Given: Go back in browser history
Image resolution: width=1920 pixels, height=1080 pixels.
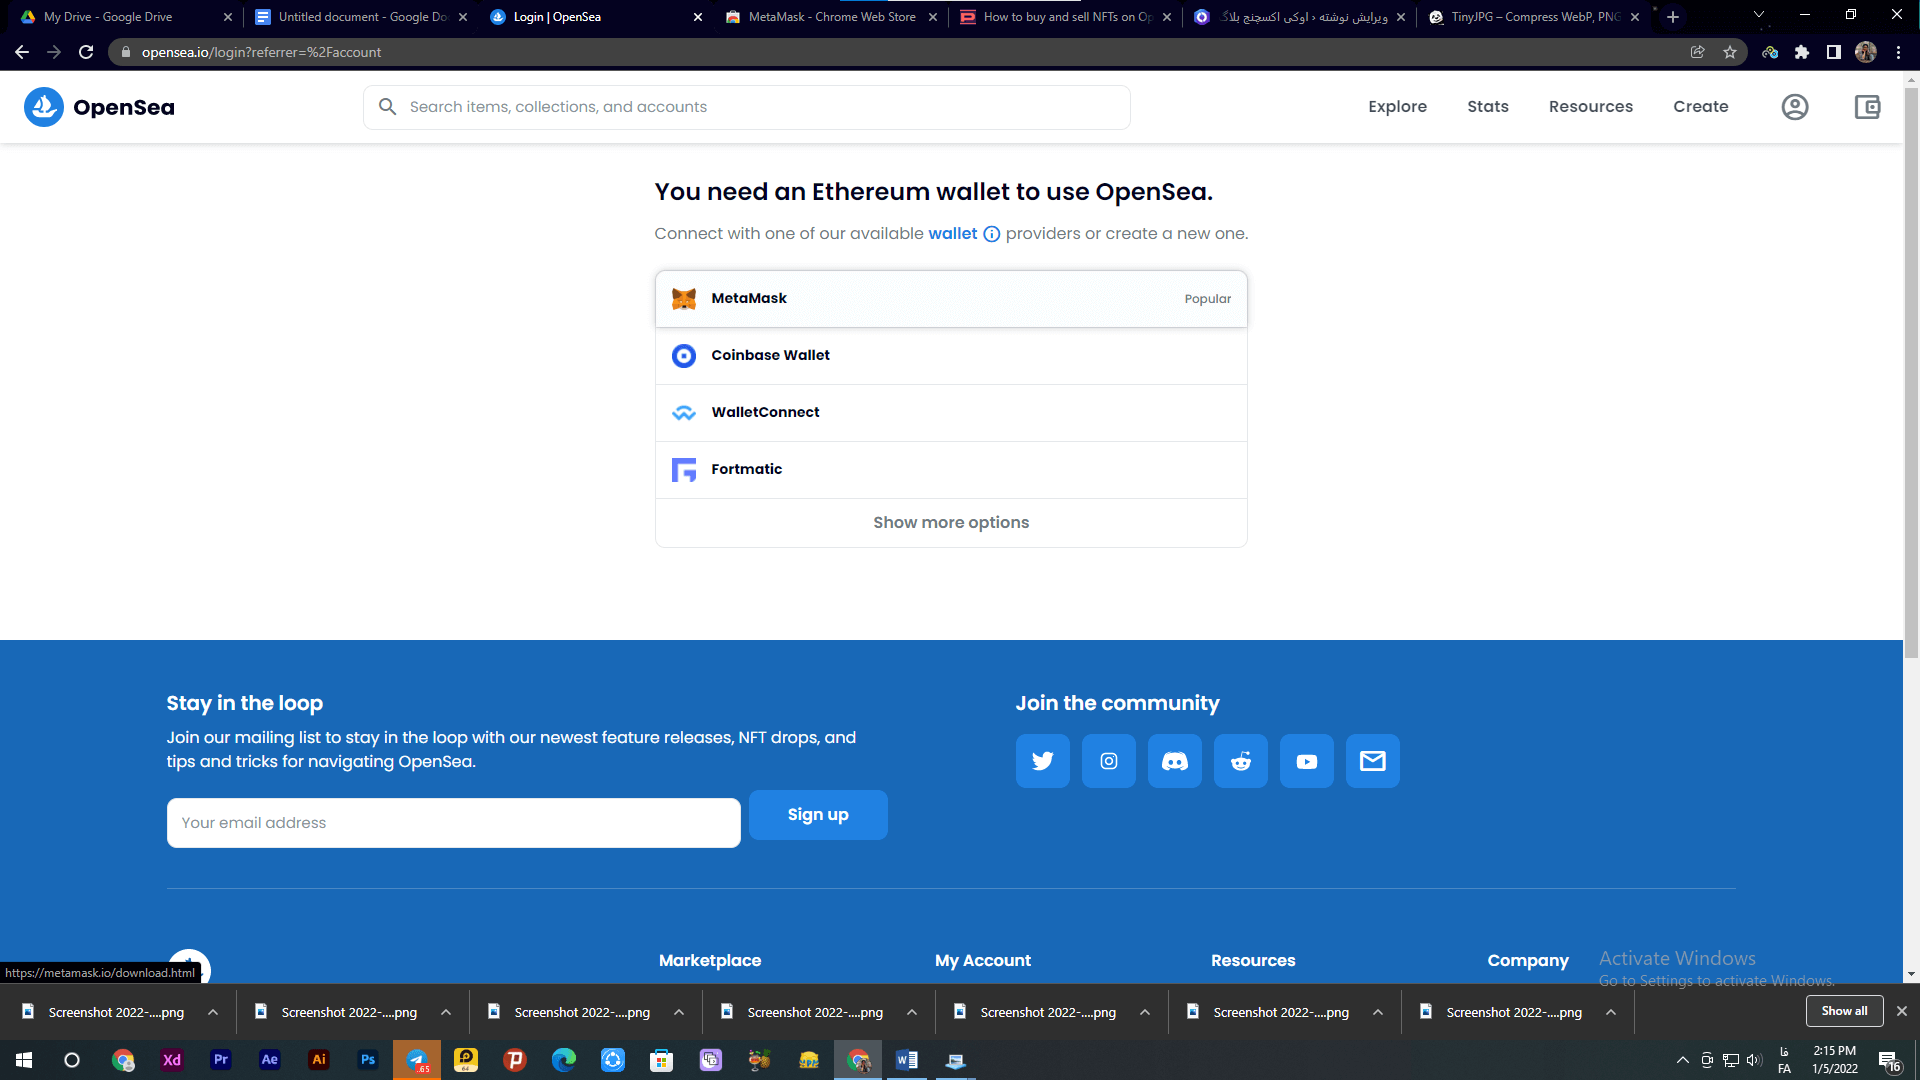Looking at the screenshot, I should (x=22, y=52).
